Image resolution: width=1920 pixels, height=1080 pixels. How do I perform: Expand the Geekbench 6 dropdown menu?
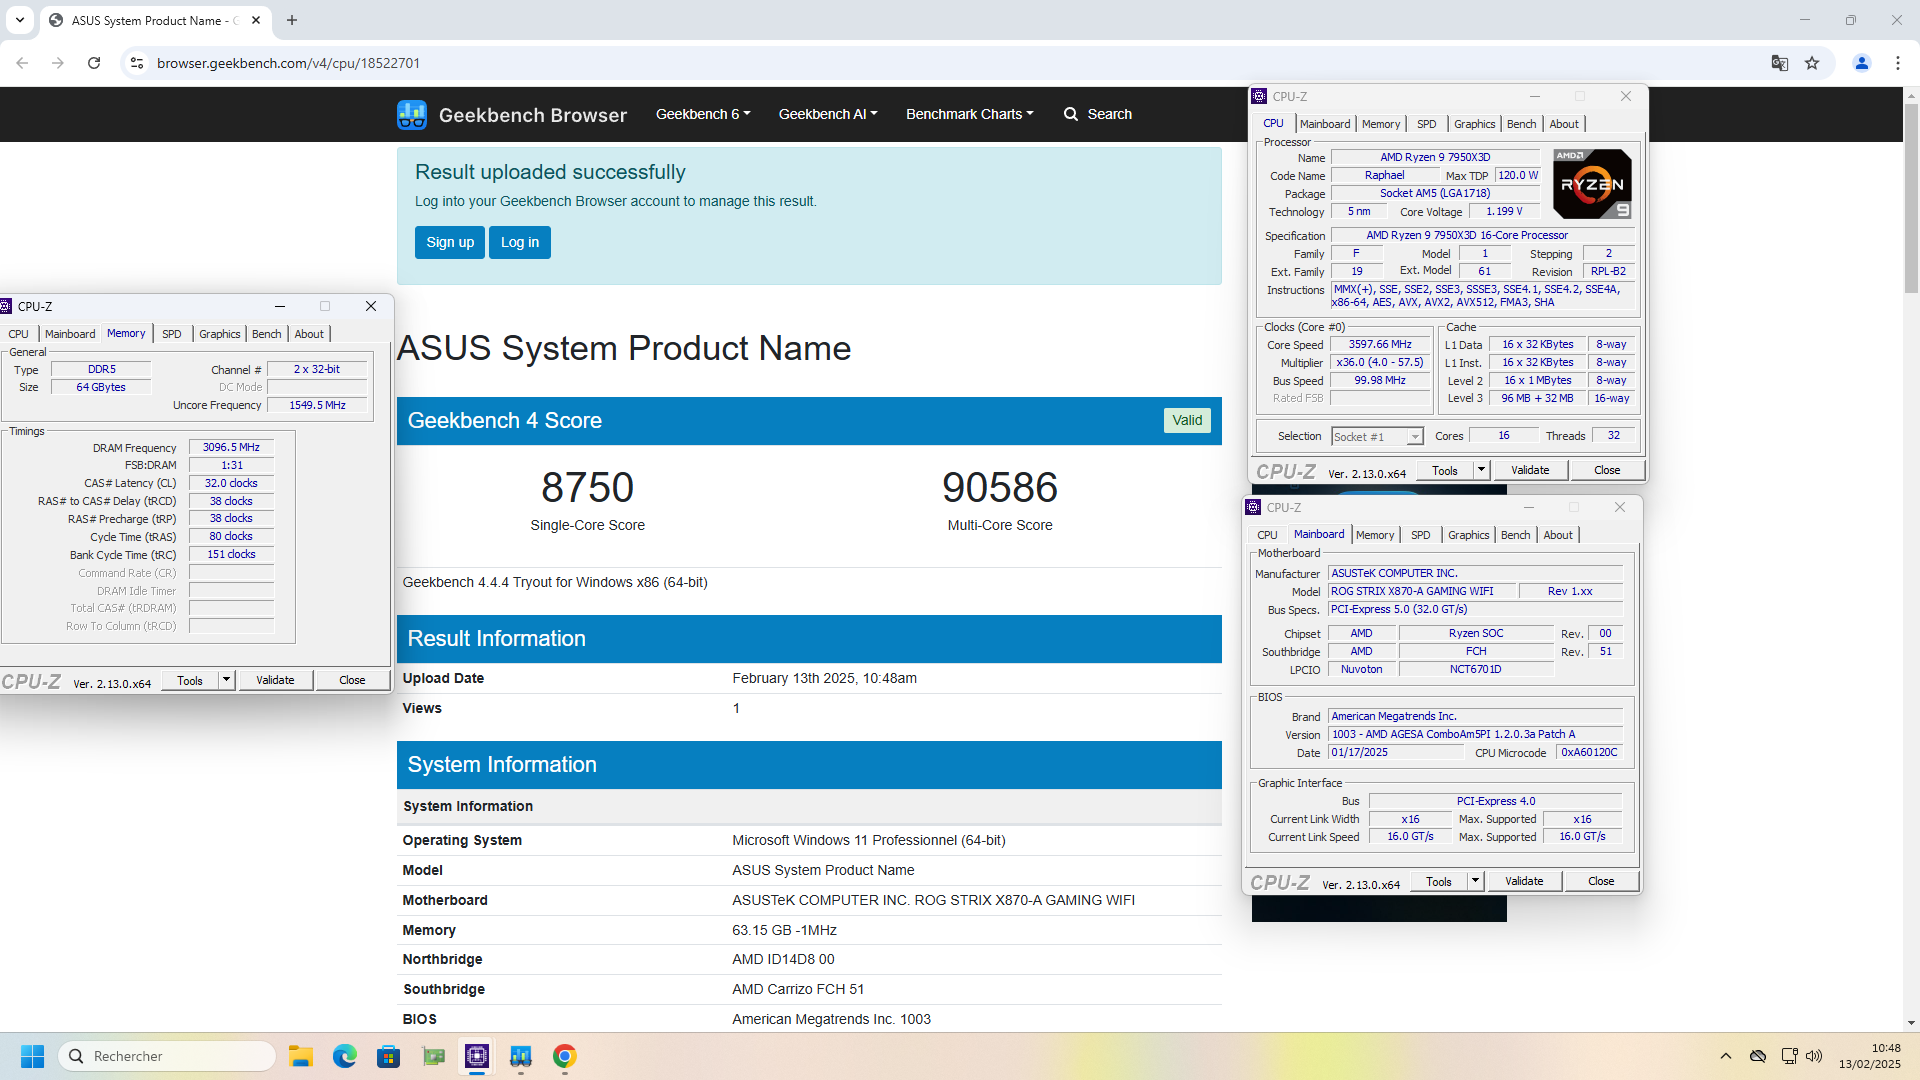click(x=703, y=114)
